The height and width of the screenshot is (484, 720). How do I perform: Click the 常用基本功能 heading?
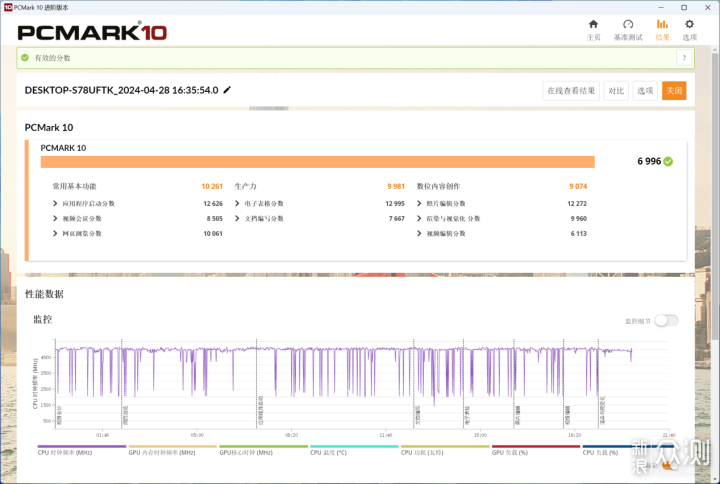[x=74, y=186]
